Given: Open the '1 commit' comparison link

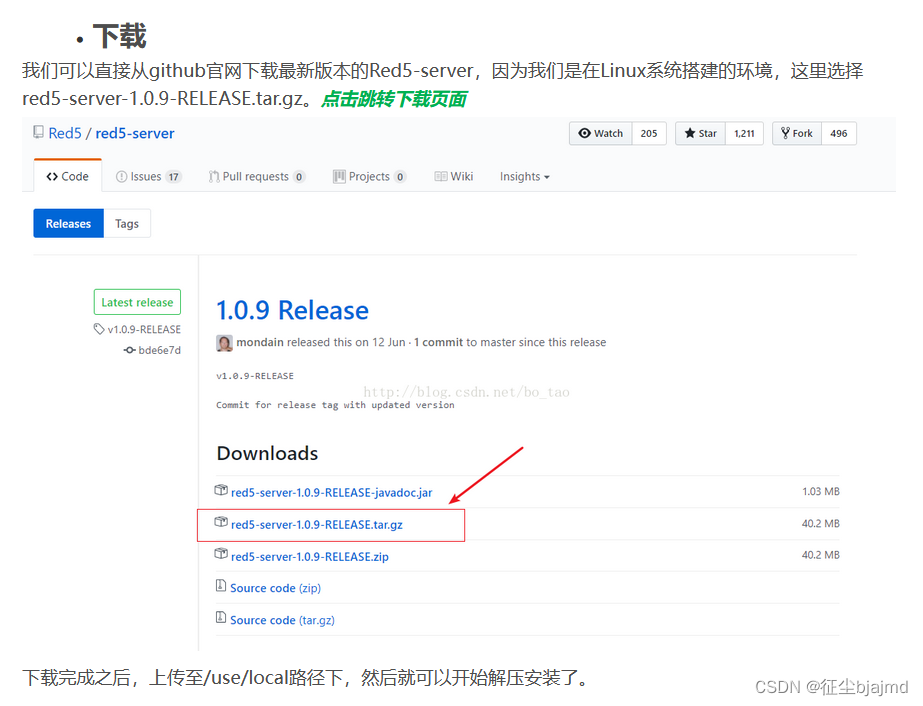Looking at the screenshot, I should point(439,342).
